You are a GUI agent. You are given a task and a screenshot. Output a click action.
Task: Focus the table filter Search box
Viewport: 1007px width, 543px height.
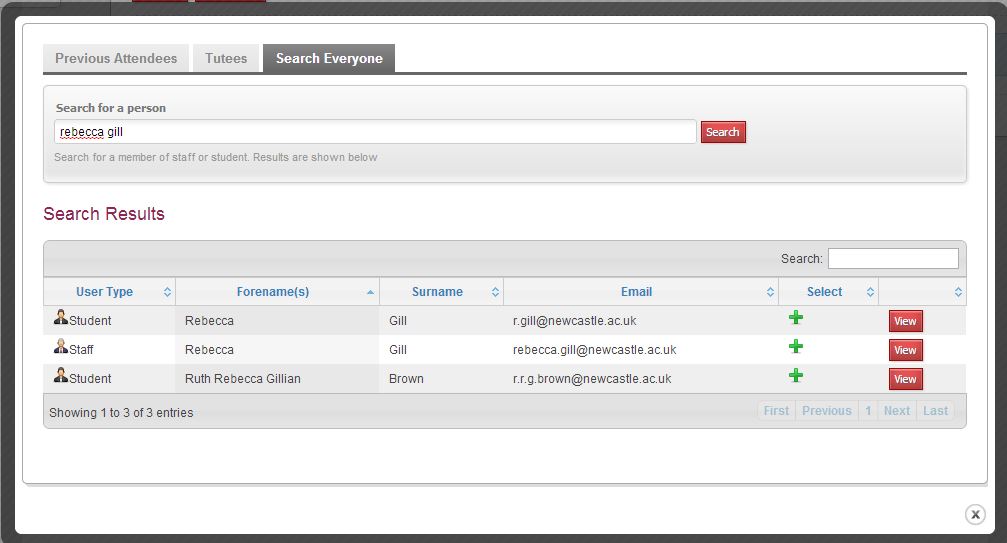coord(892,259)
